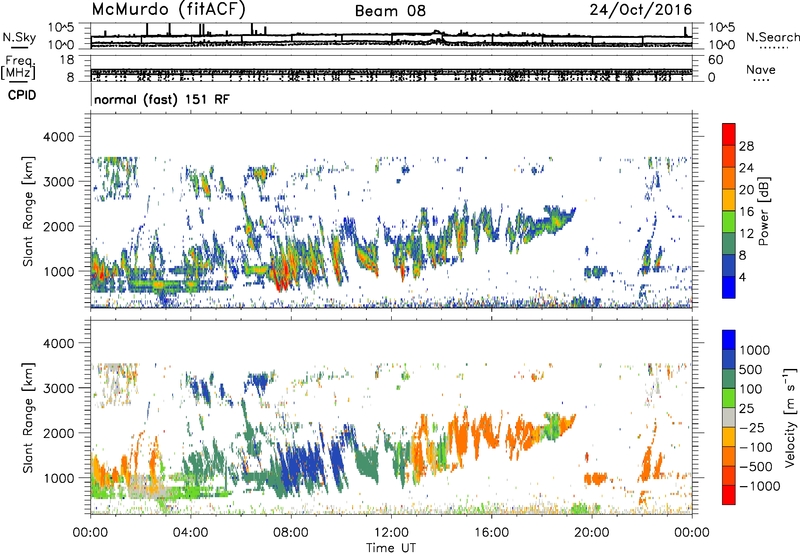Click the "4" tick on Power colorbar
The height and width of the screenshot is (554, 800).
point(742,277)
